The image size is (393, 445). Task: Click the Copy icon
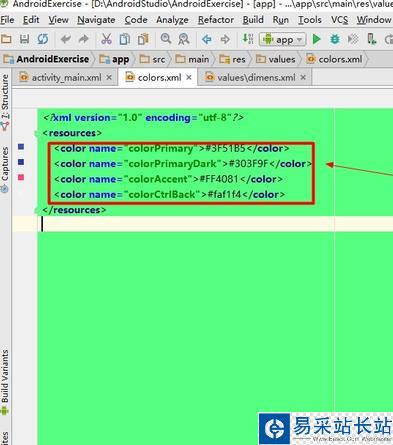[x=125, y=39]
